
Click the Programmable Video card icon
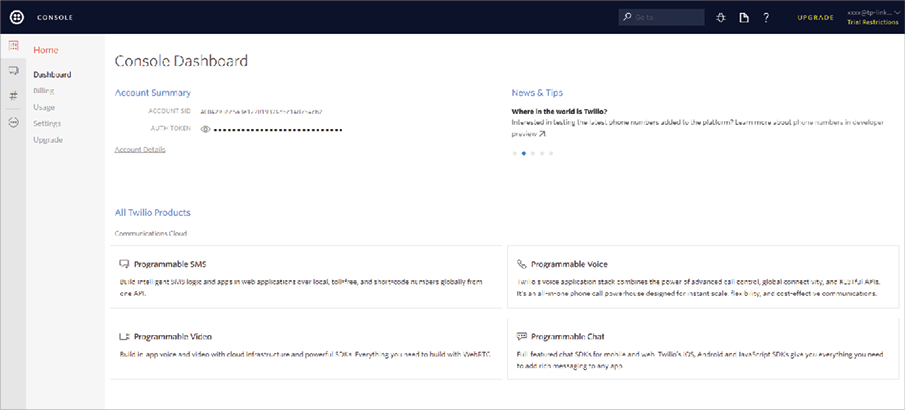tap(124, 336)
